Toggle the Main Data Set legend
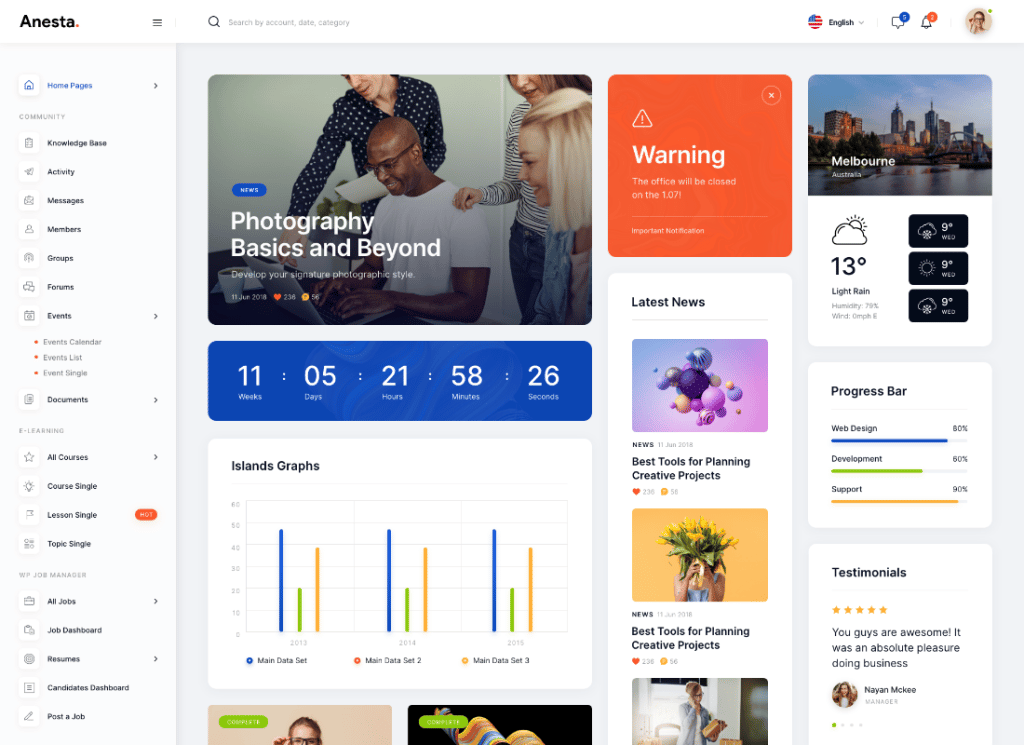 [x=276, y=660]
